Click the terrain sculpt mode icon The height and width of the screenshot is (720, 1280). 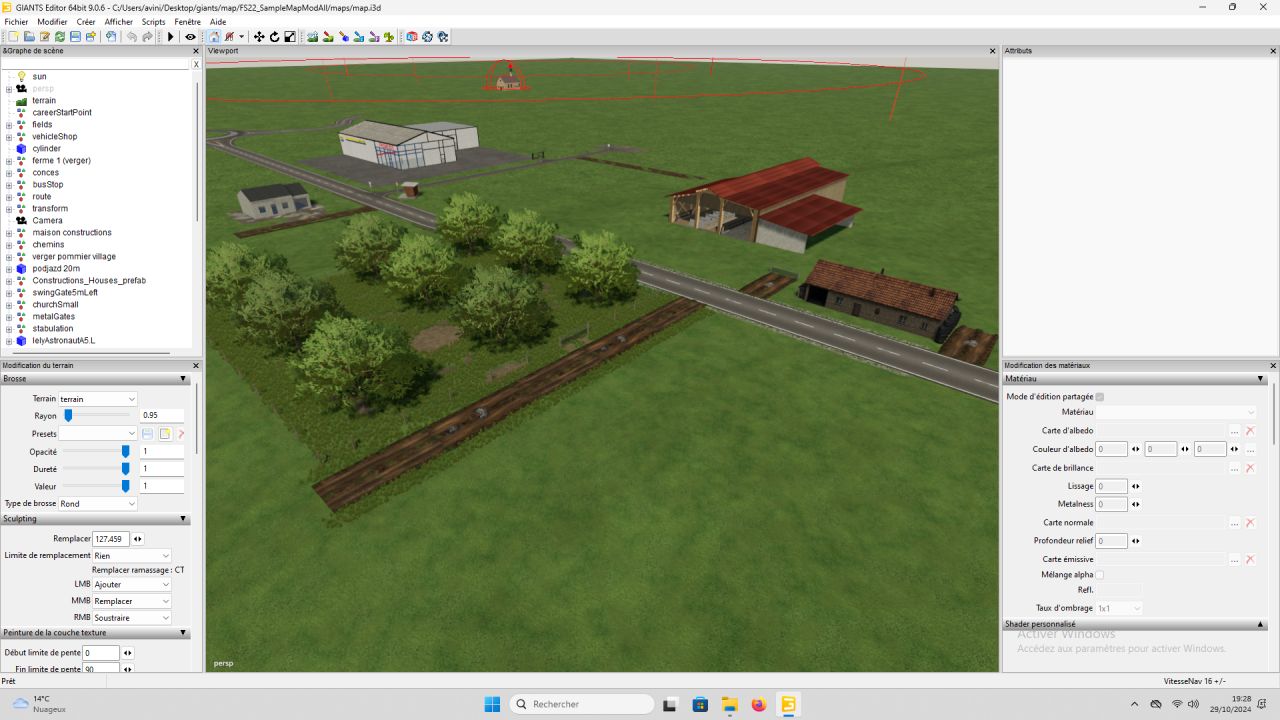[313, 37]
